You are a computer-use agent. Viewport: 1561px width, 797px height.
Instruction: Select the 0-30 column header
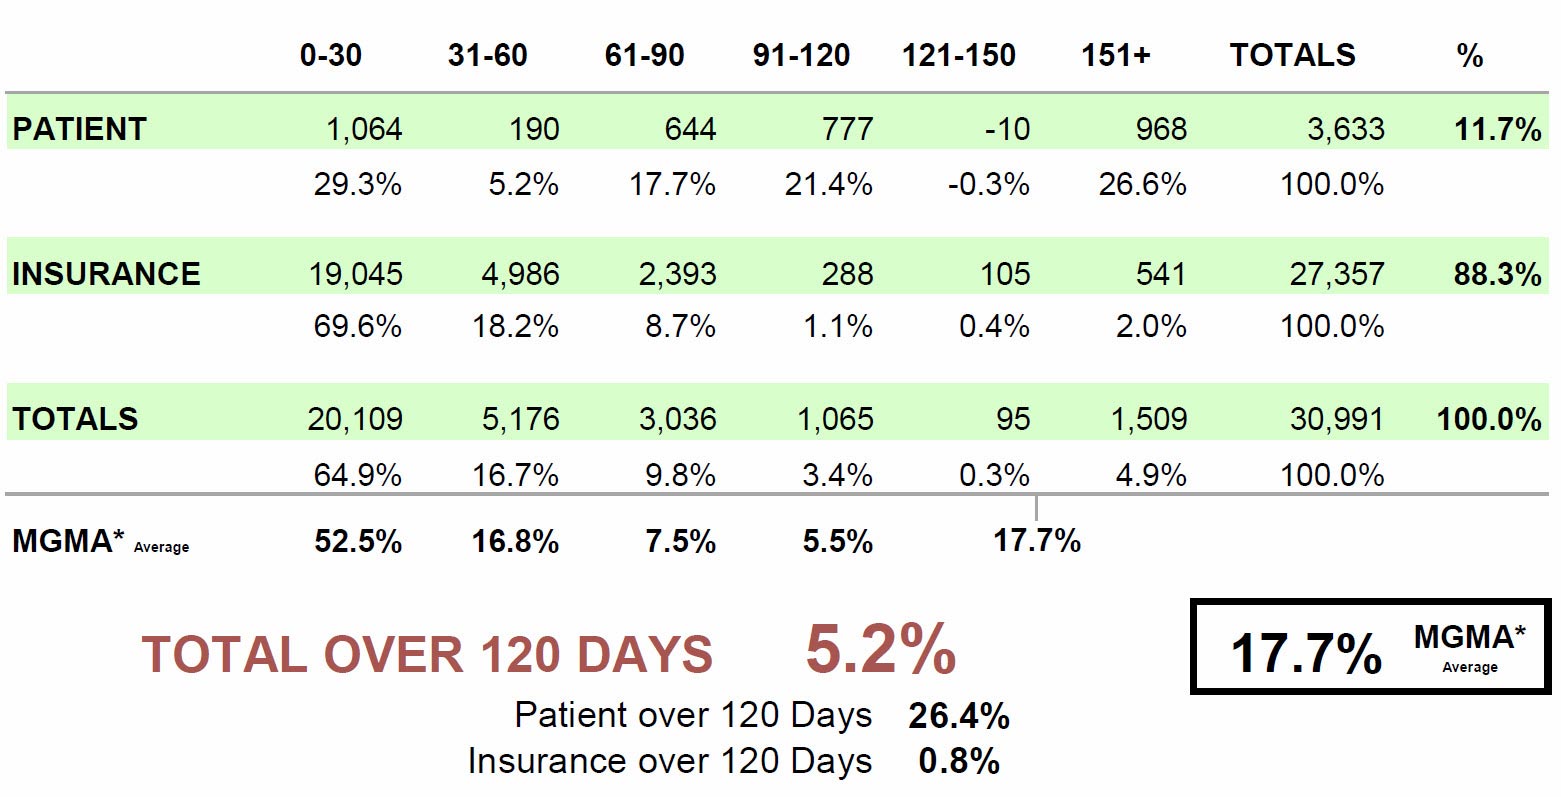point(331,55)
